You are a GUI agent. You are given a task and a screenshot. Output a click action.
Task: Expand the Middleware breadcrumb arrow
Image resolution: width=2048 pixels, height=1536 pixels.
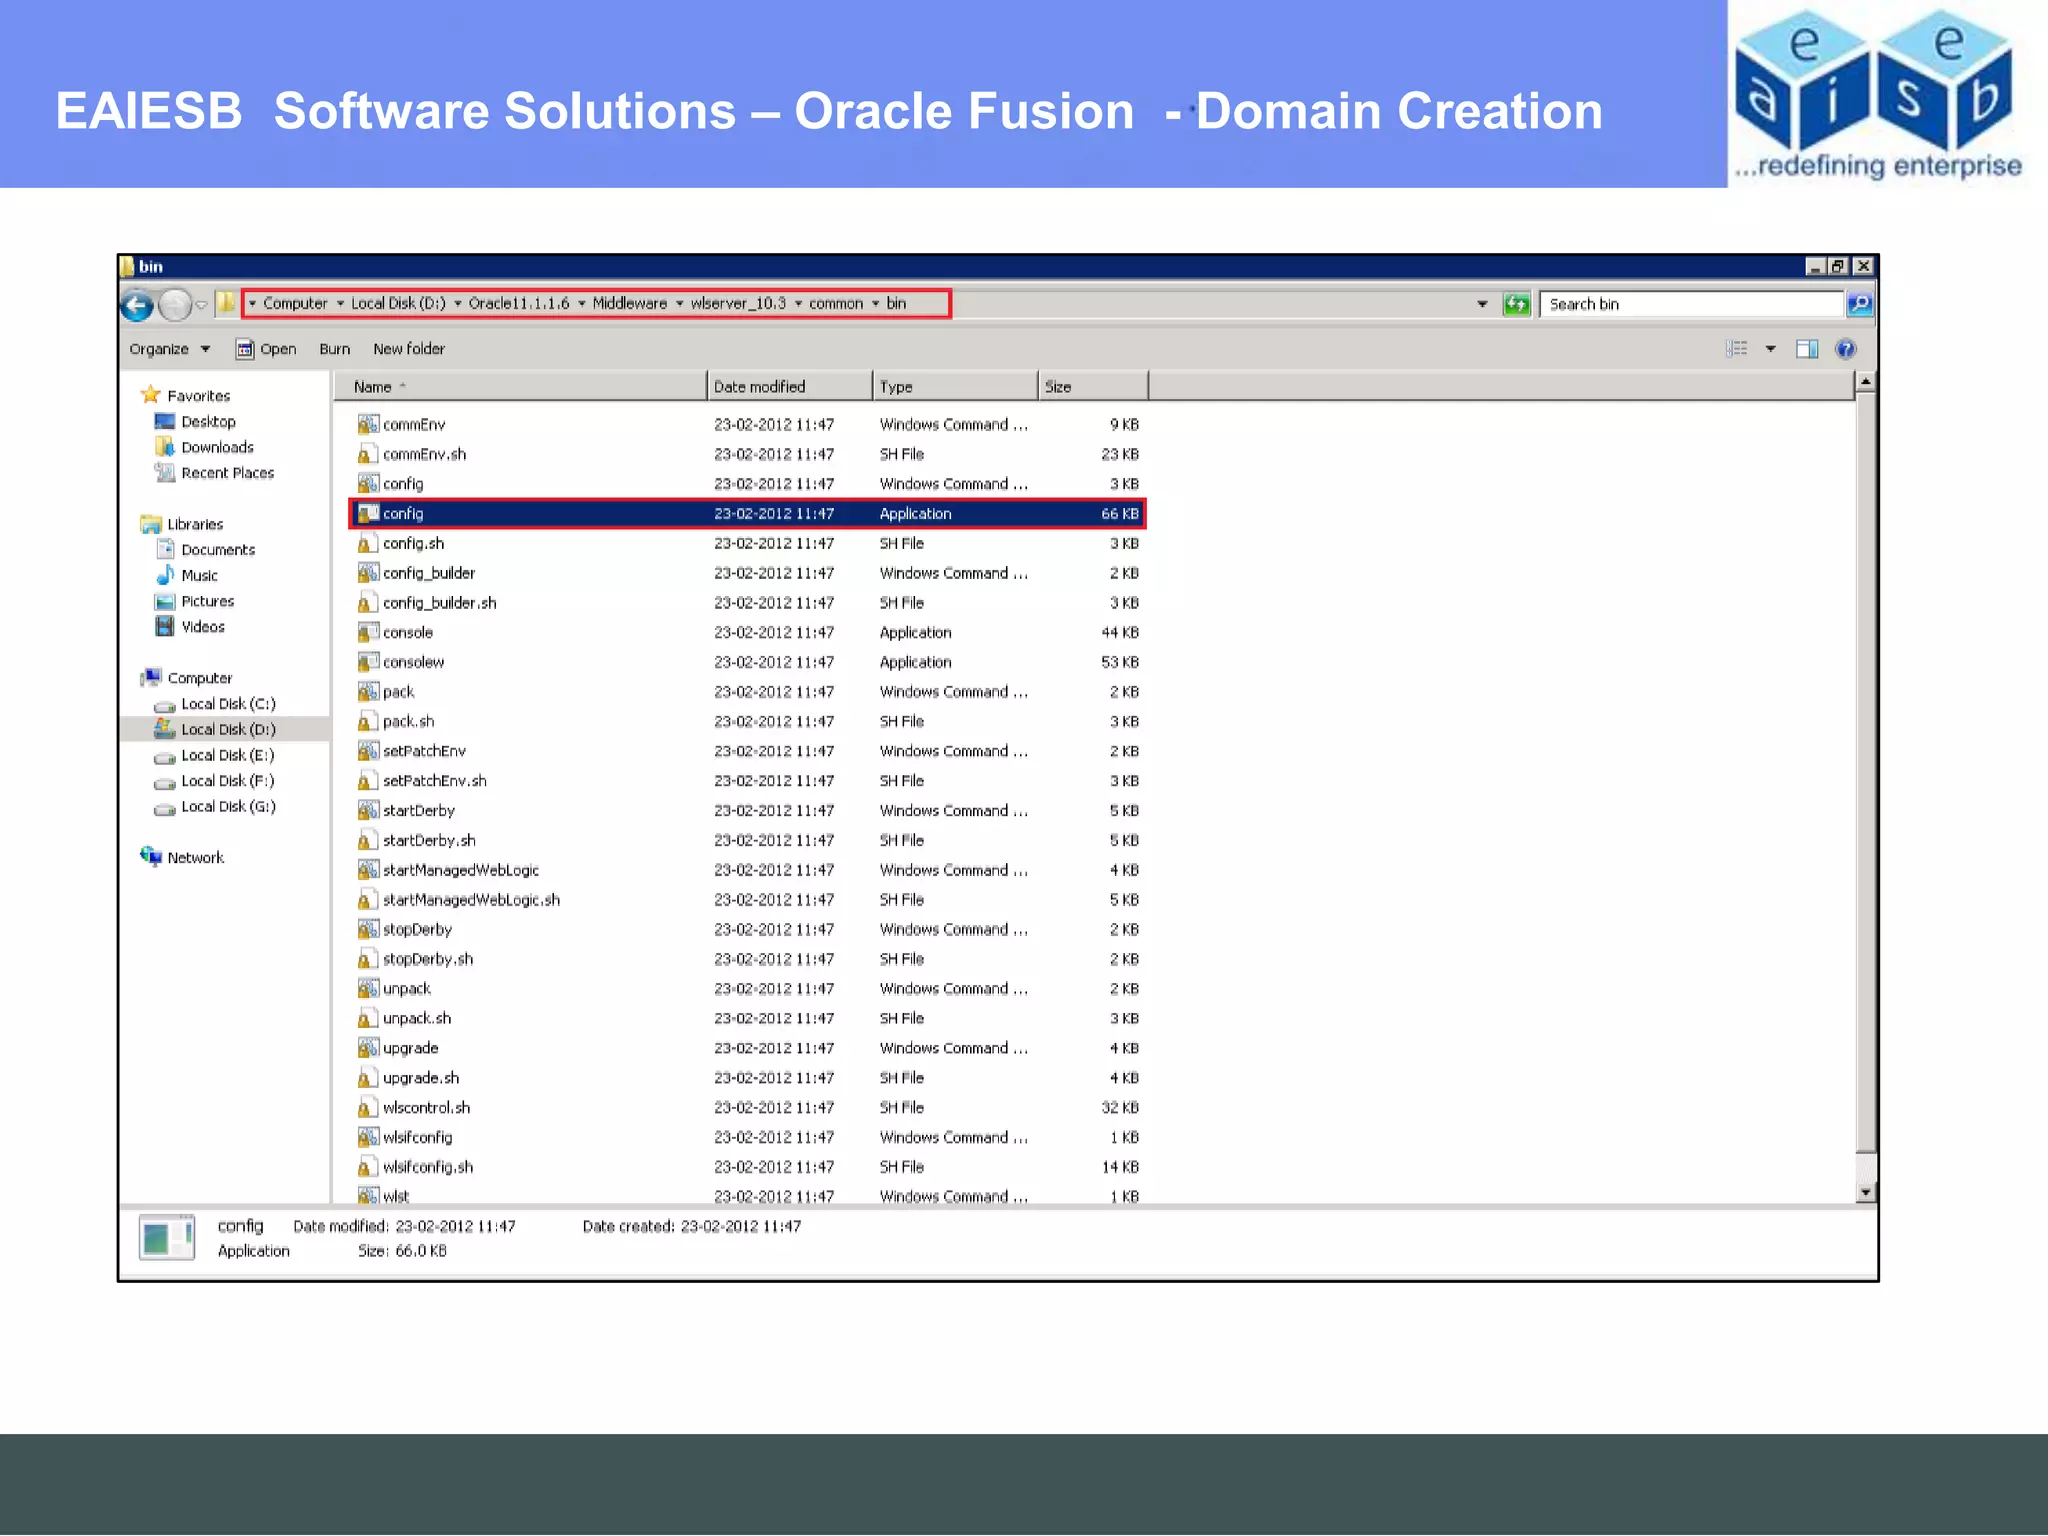coord(680,304)
